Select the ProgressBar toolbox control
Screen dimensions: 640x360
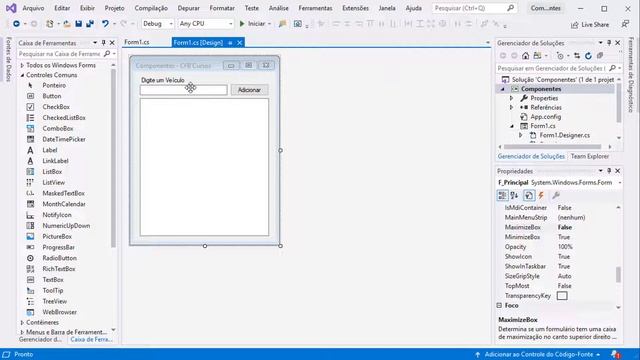click(x=58, y=247)
